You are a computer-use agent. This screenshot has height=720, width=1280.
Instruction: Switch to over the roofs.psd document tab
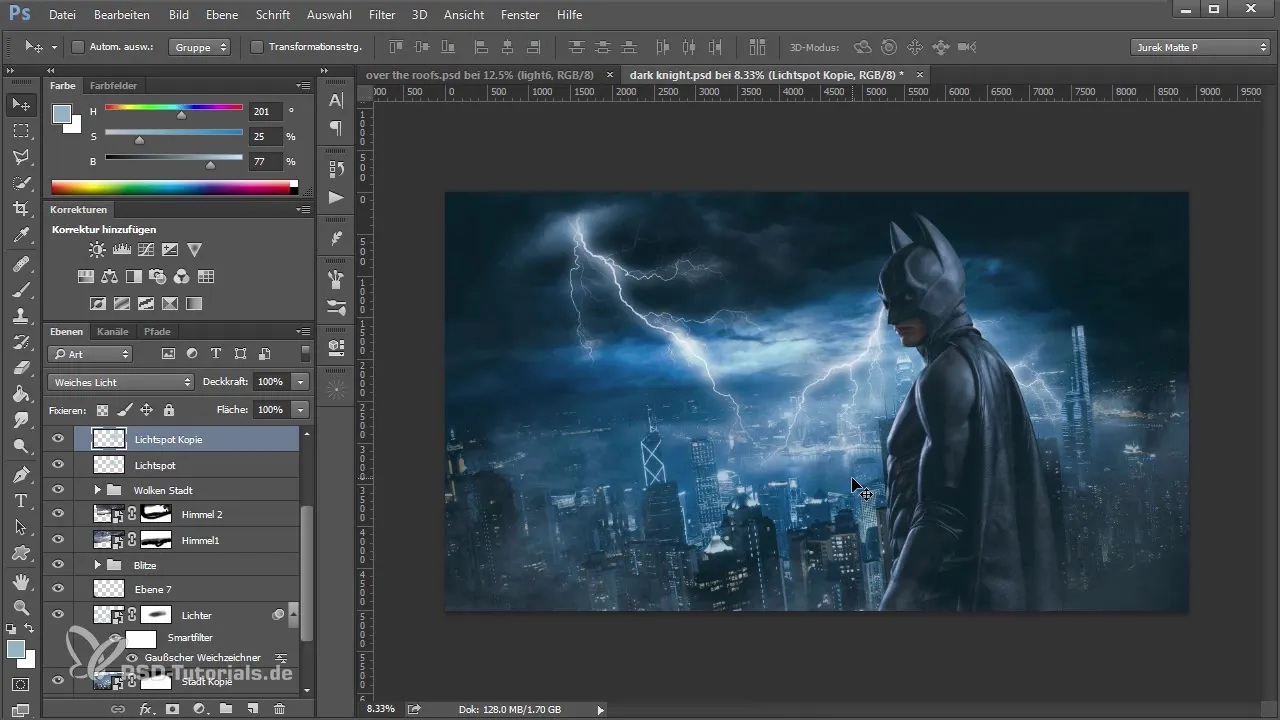click(x=480, y=75)
